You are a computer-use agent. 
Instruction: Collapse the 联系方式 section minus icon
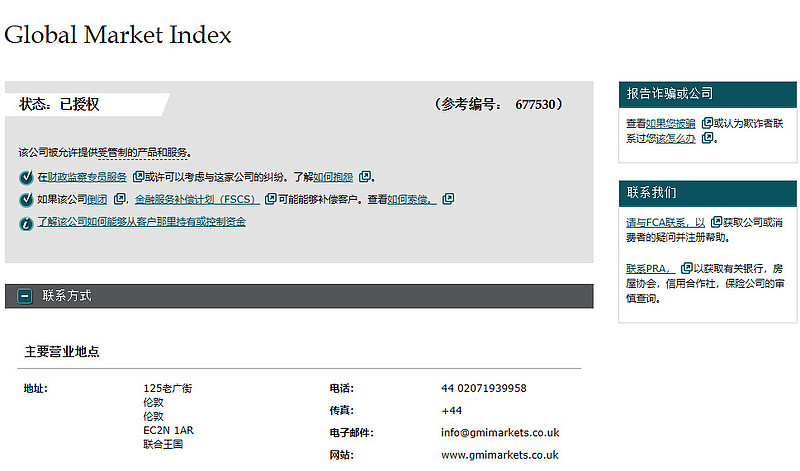point(24,296)
